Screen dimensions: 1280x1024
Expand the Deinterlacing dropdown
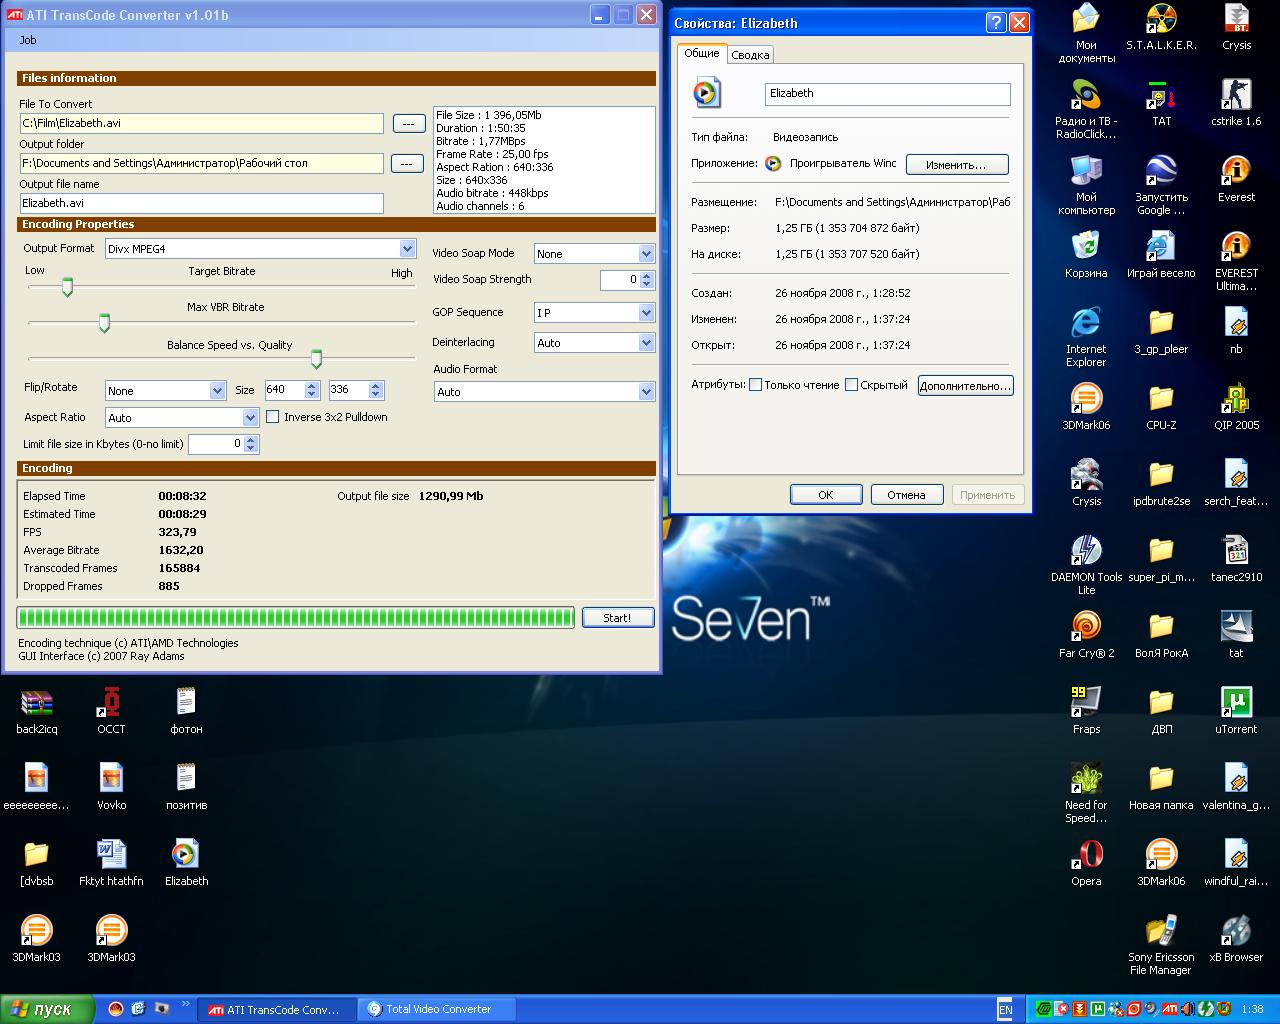tap(646, 343)
